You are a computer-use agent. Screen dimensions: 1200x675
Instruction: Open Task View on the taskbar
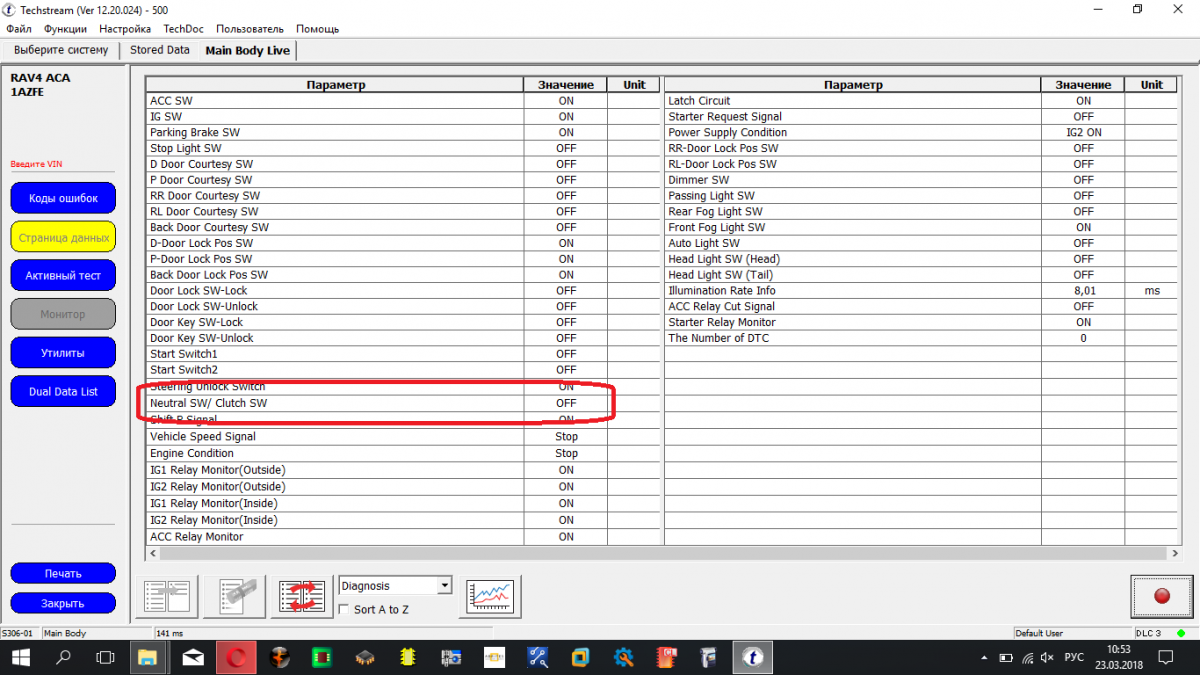click(x=105, y=657)
